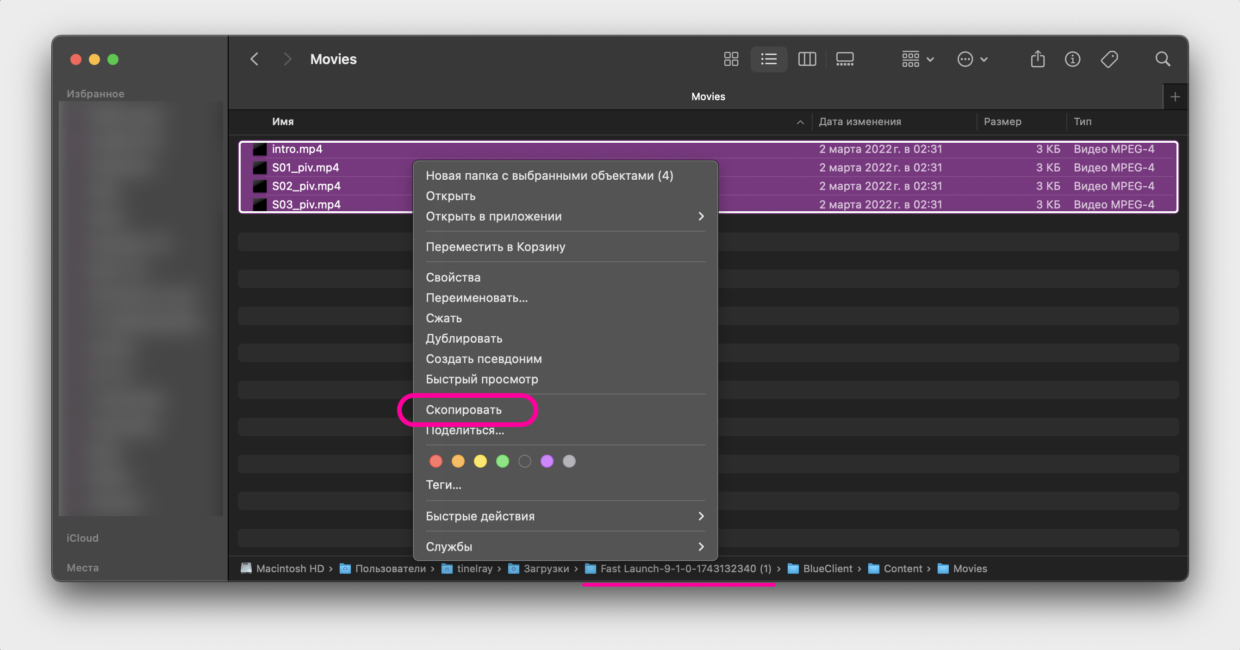Choose Переименовать… in context menu
Image resolution: width=1240 pixels, height=650 pixels.
476,298
